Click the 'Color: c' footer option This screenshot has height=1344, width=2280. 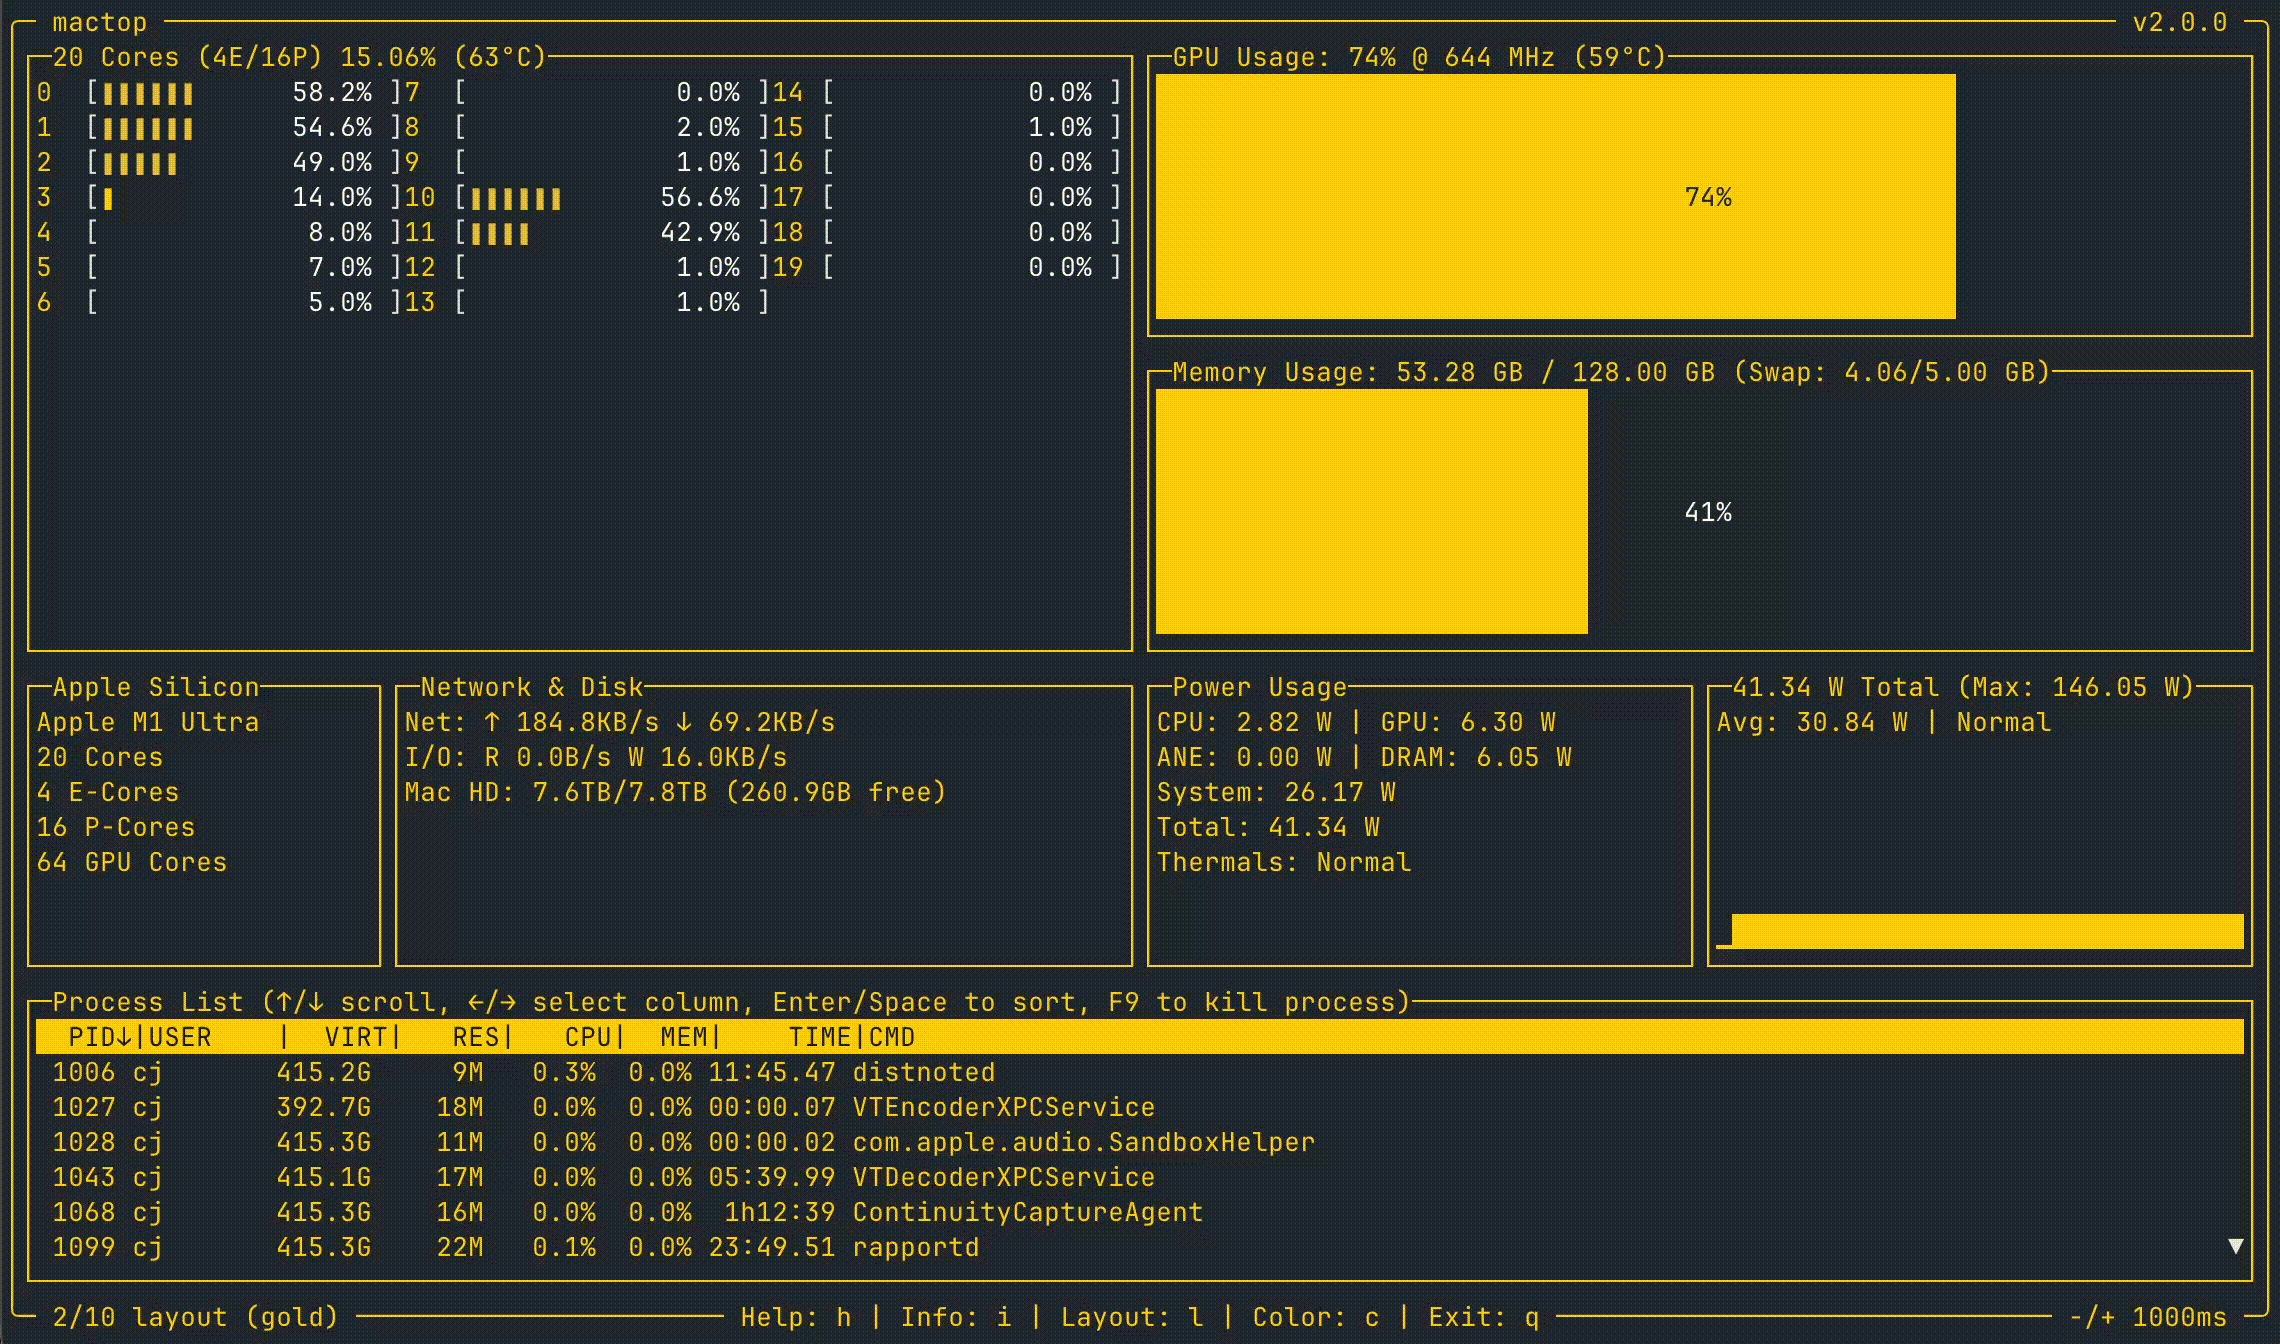point(1316,1317)
